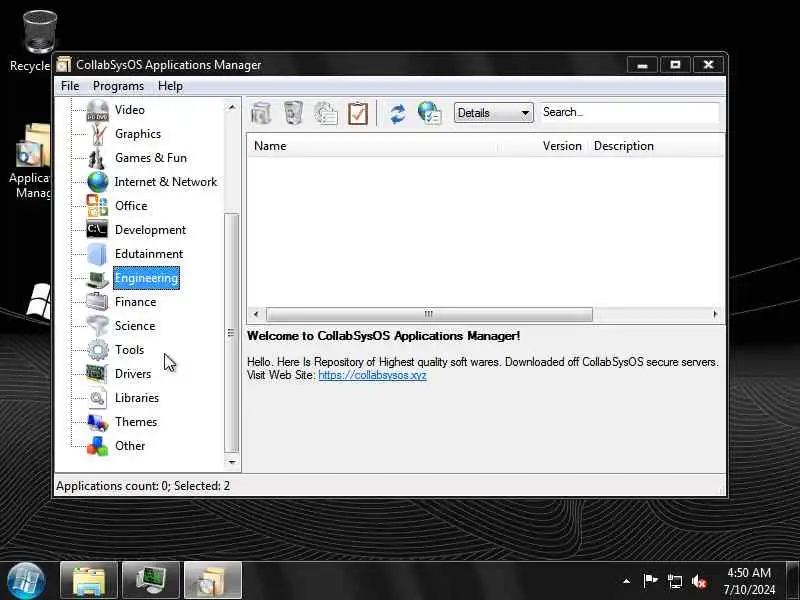Select the Themes category icon
The width and height of the screenshot is (800, 600).
coord(97,422)
